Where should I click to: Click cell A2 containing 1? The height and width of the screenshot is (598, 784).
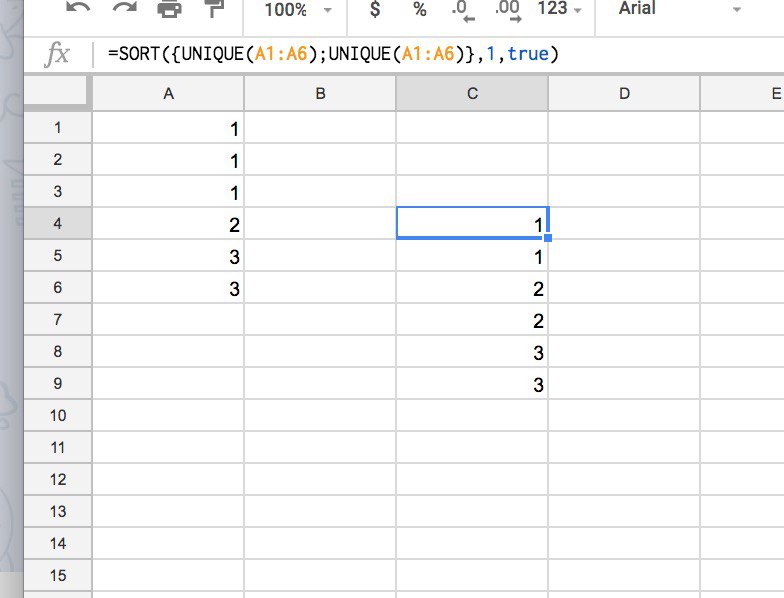(168, 160)
